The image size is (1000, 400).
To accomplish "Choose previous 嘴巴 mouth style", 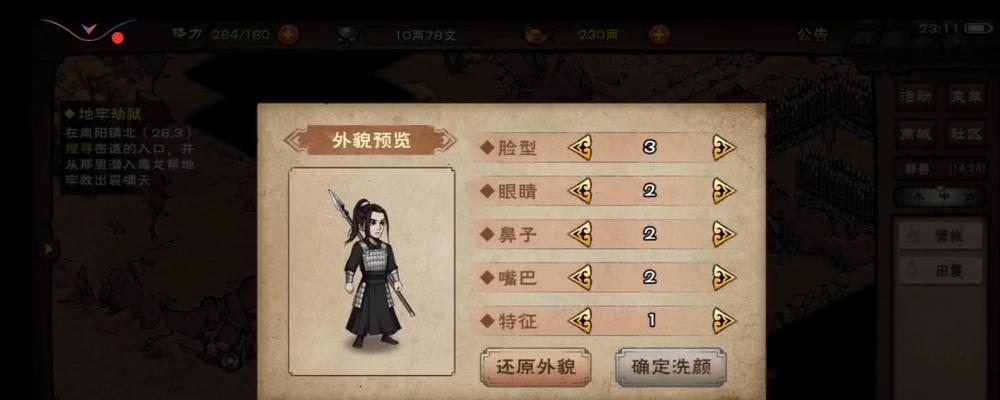I will (580, 278).
